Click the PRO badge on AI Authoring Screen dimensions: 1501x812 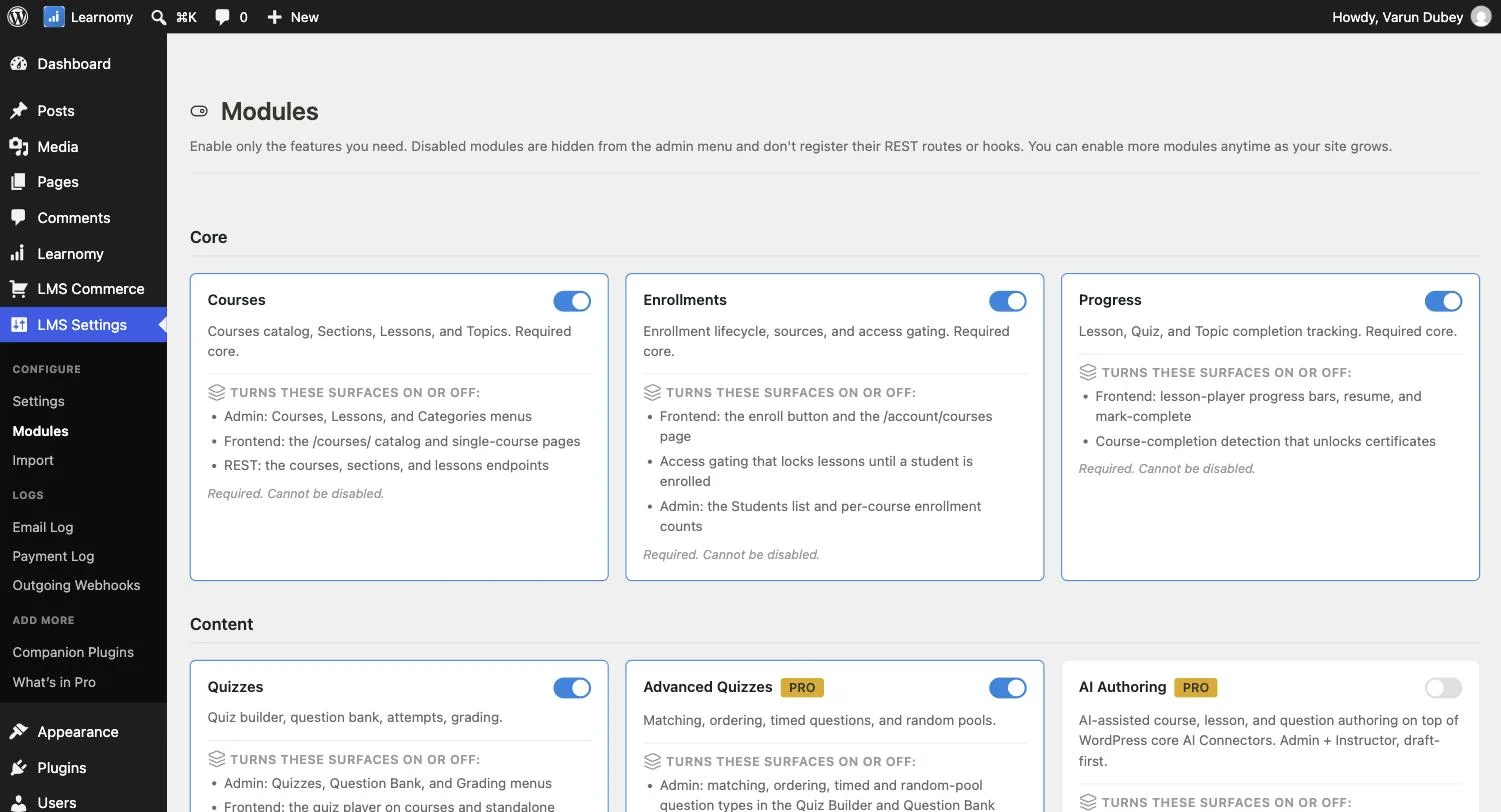pos(1196,688)
